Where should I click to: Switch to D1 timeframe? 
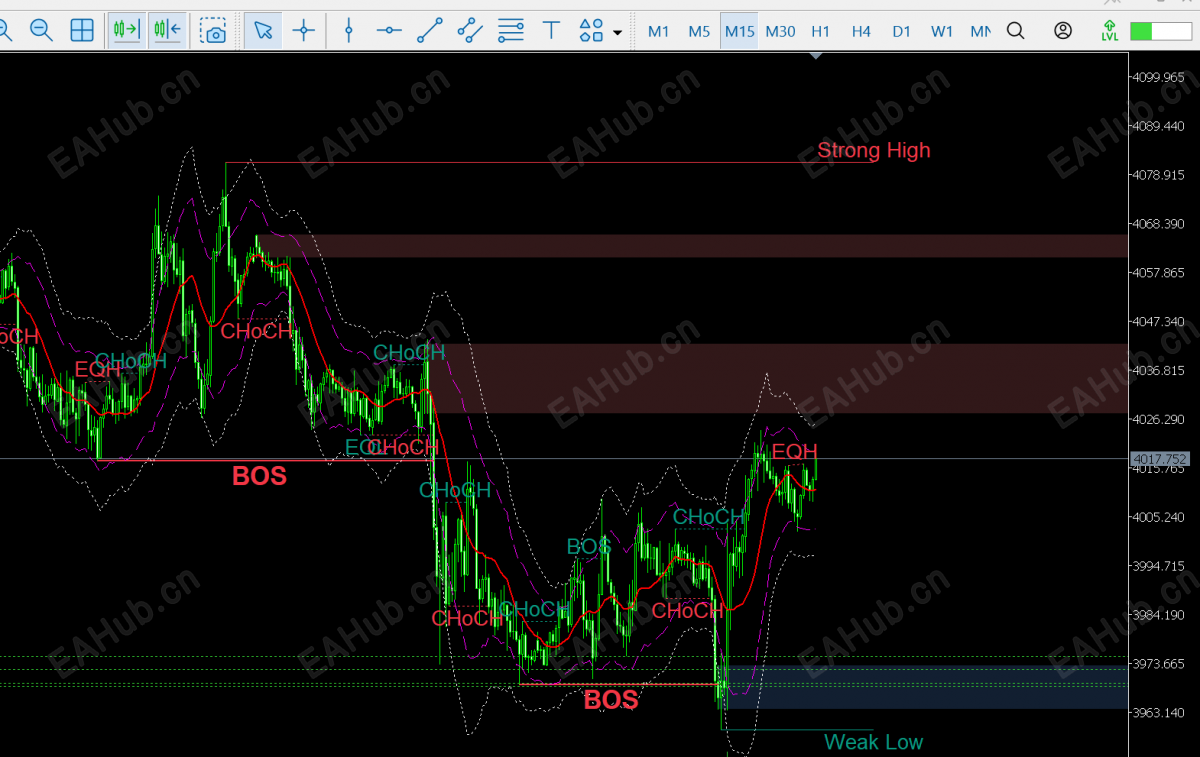[x=902, y=31]
